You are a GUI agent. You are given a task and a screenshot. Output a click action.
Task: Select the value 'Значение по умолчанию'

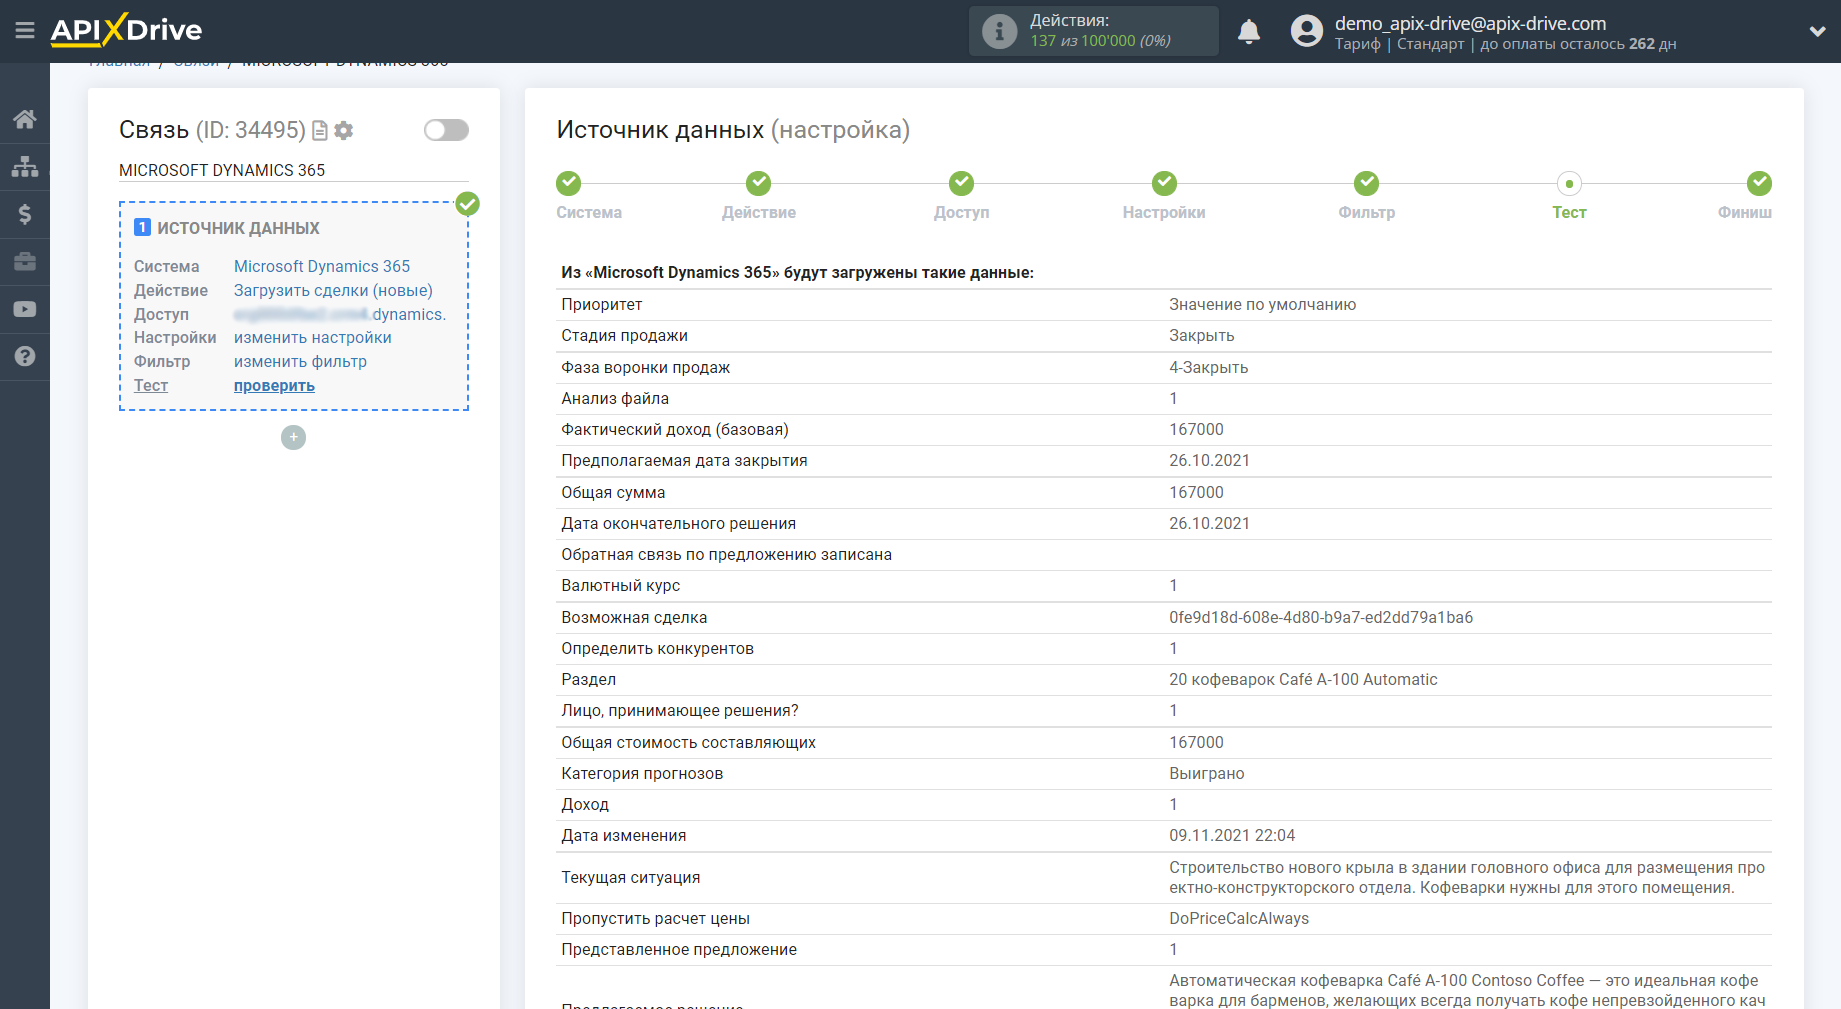click(1262, 304)
